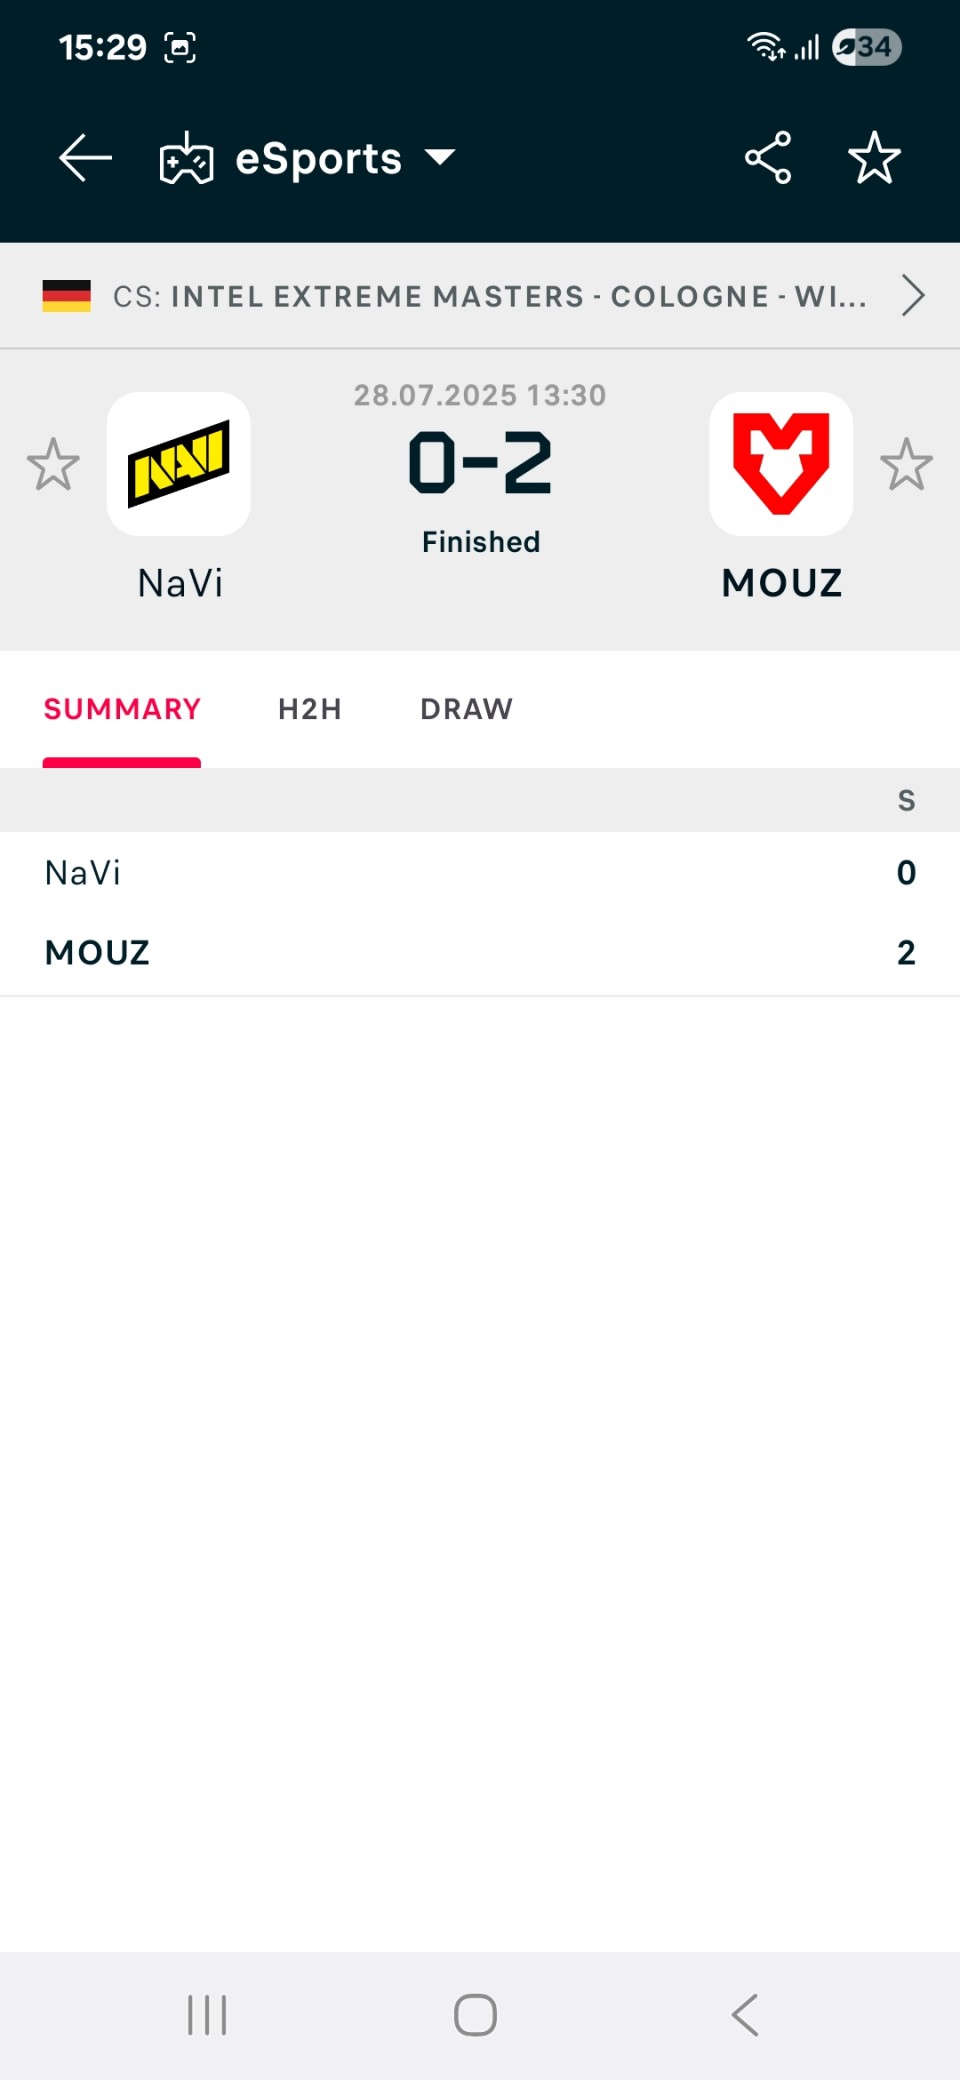This screenshot has width=960, height=2080.
Task: Toggle favorite star for MOUZ
Action: pos(906,464)
